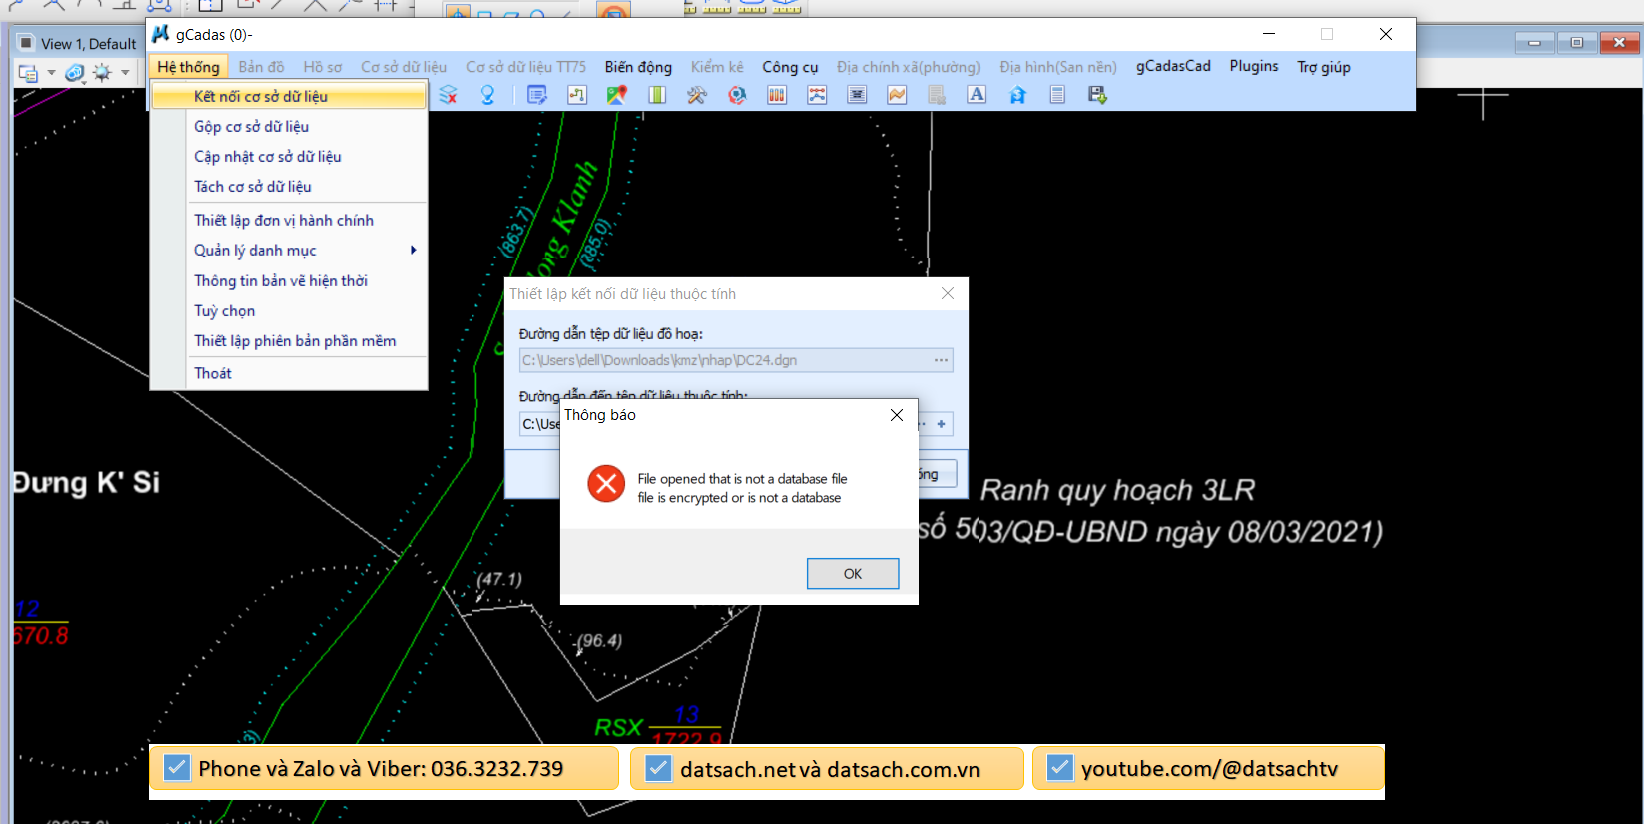
Task: Click checkbox beside Phone và Zalo banner
Action: pyautogui.click(x=177, y=768)
